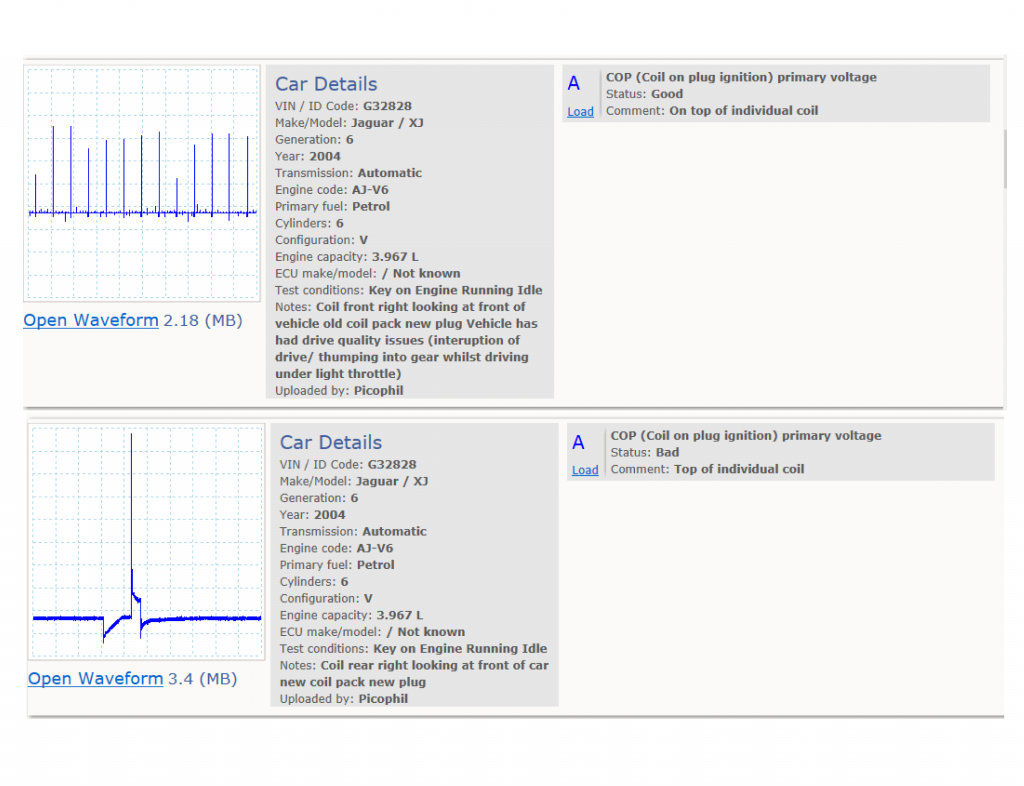Select 'Comment: On top of individual coil'

coord(712,111)
